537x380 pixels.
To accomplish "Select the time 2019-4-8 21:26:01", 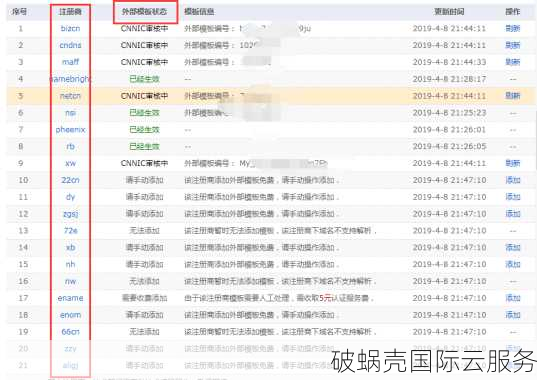I will (449, 129).
